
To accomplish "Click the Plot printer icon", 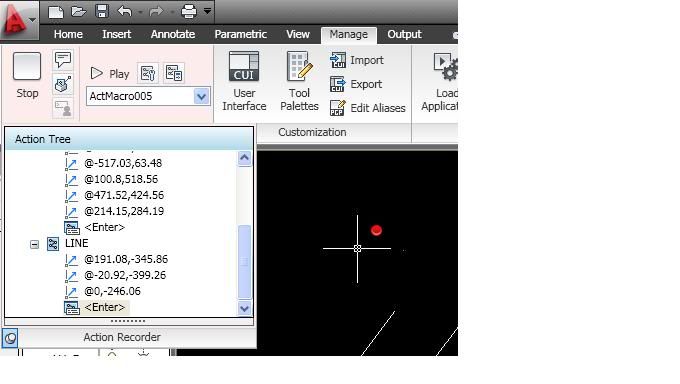I will click(189, 11).
